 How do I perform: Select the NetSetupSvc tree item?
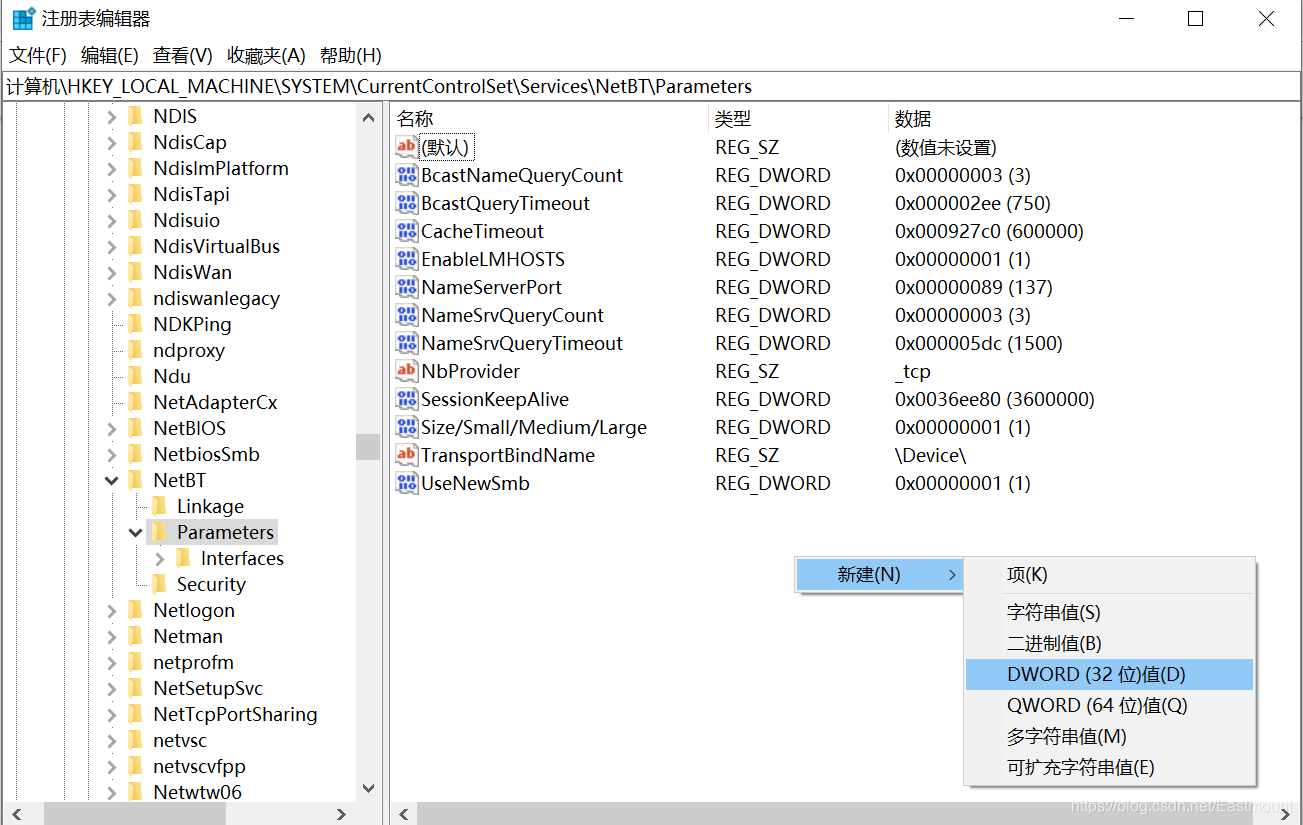point(208,688)
